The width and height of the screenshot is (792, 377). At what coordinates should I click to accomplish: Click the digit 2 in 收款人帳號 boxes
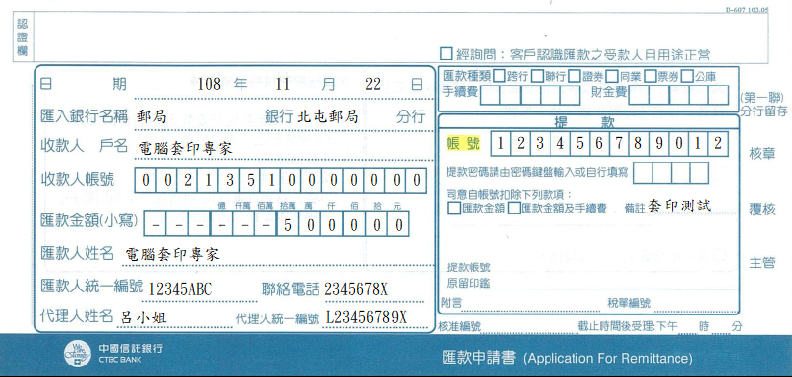187,180
